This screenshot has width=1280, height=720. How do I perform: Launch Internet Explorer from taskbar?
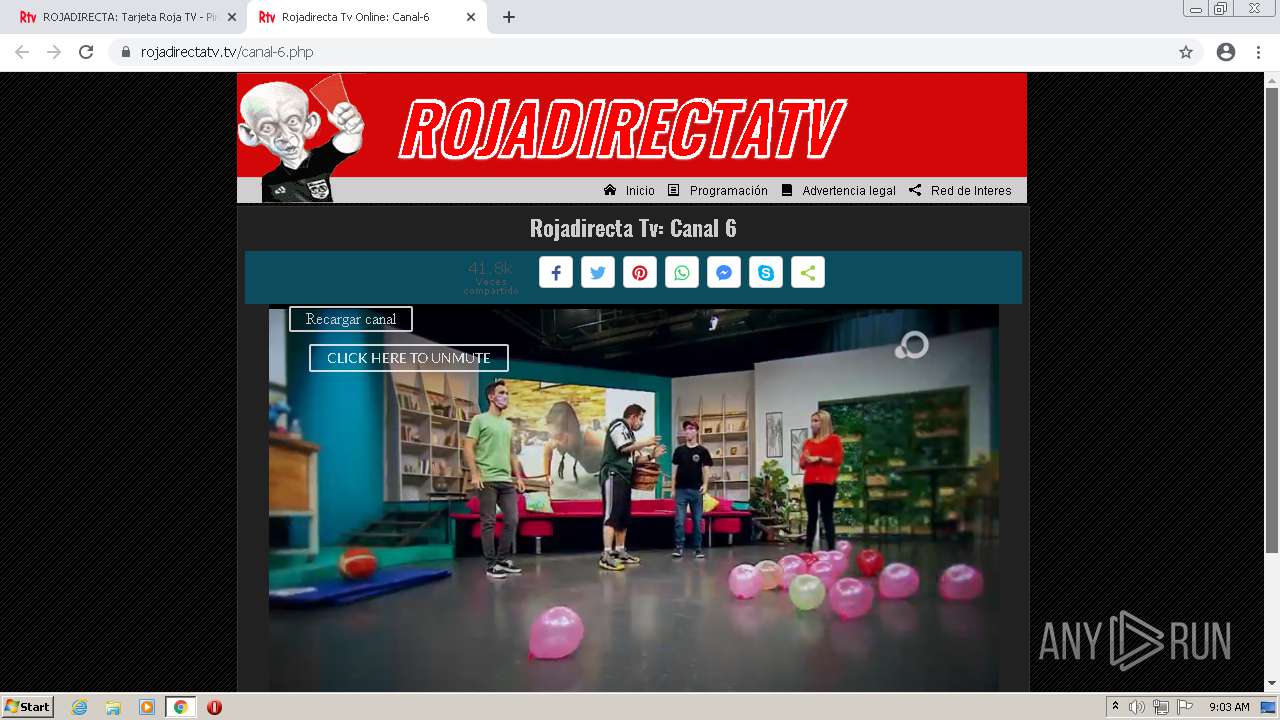(80, 707)
